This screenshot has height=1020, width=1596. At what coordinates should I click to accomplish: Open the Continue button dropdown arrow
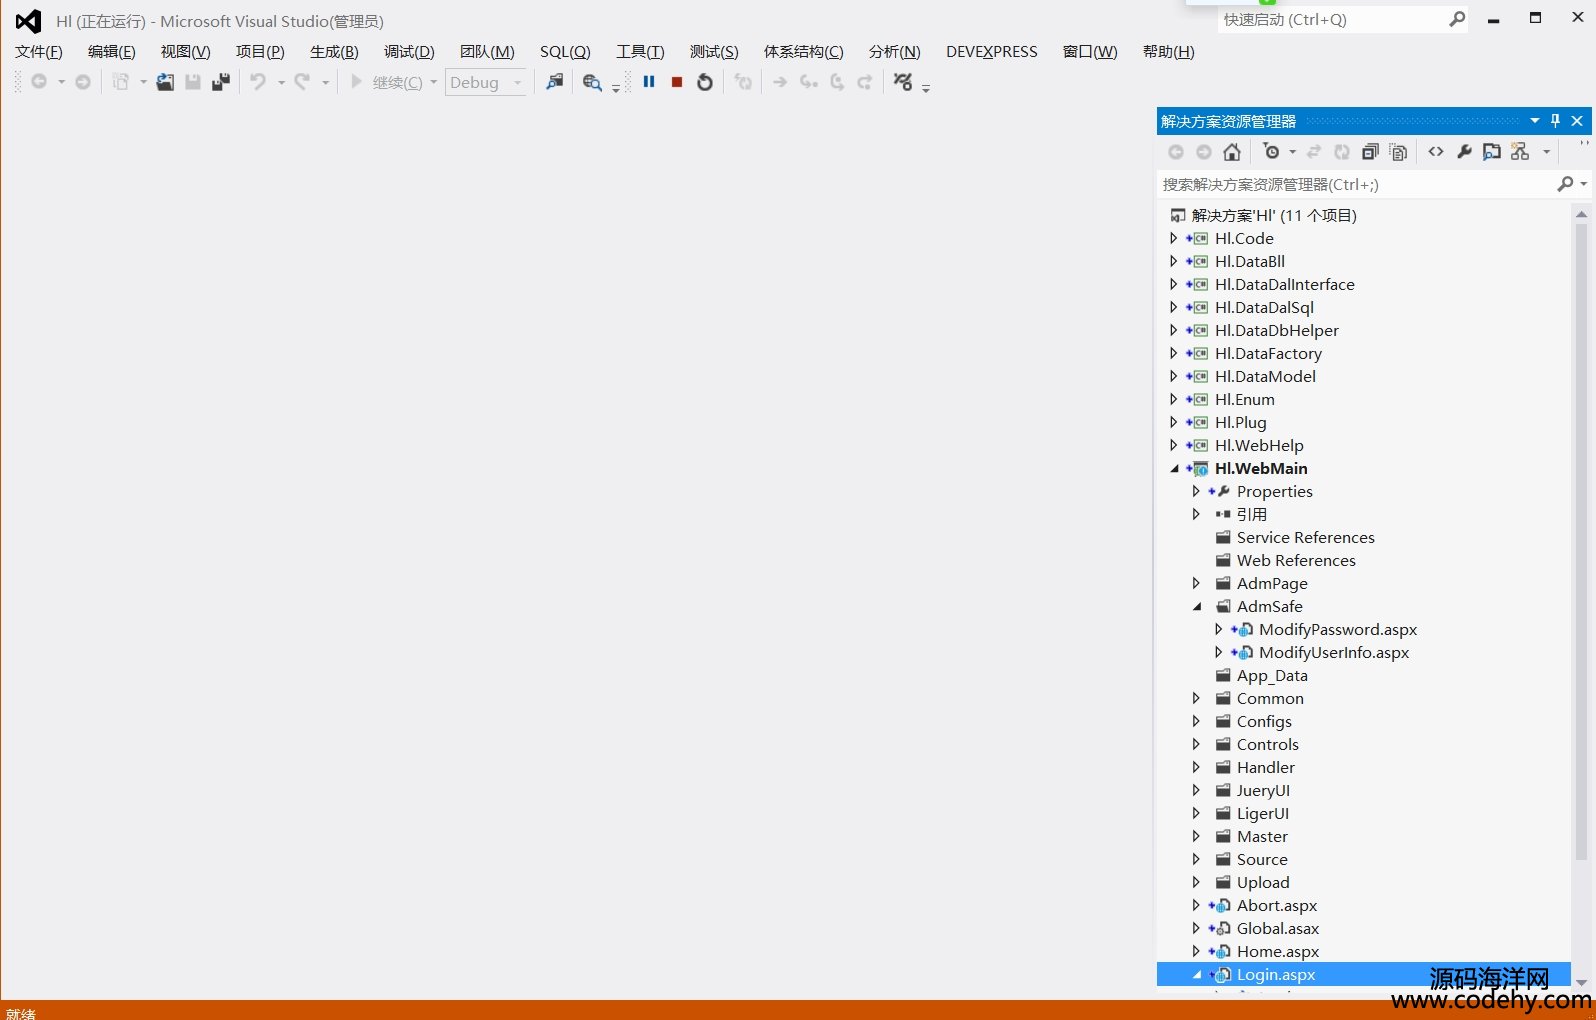pyautogui.click(x=433, y=82)
